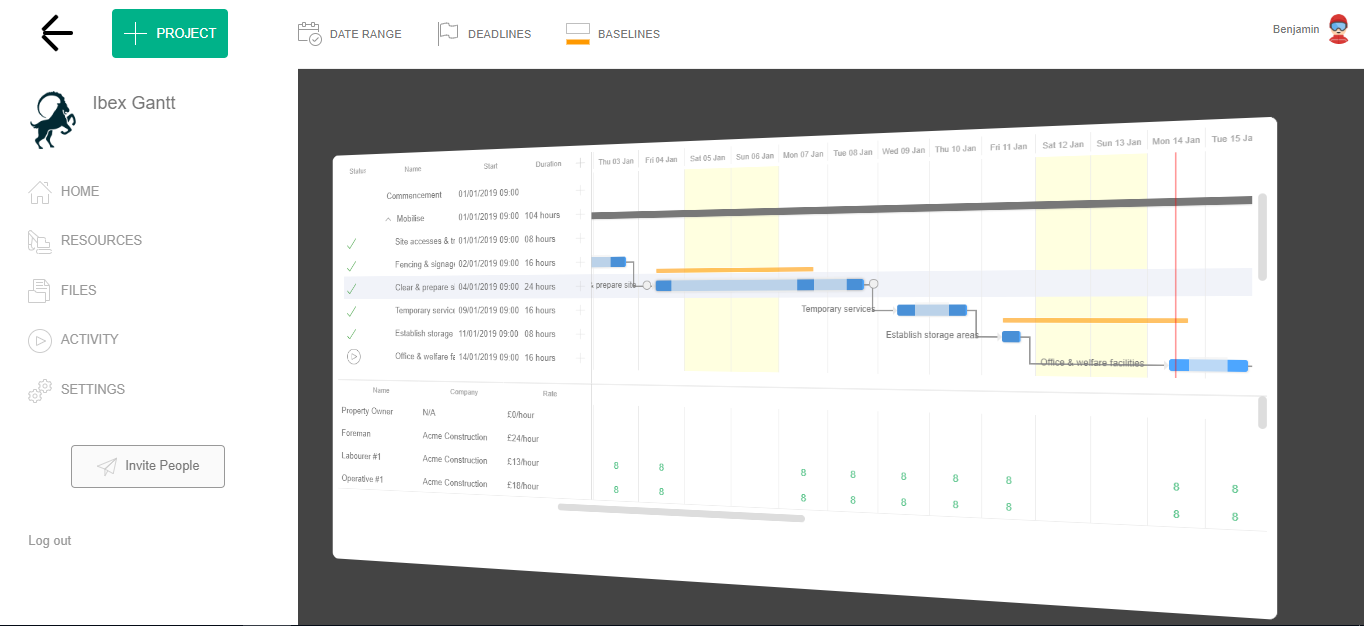Screen dimensions: 1364x626
Task: Toggle the status tick for Establish storage
Action: (x=351, y=333)
